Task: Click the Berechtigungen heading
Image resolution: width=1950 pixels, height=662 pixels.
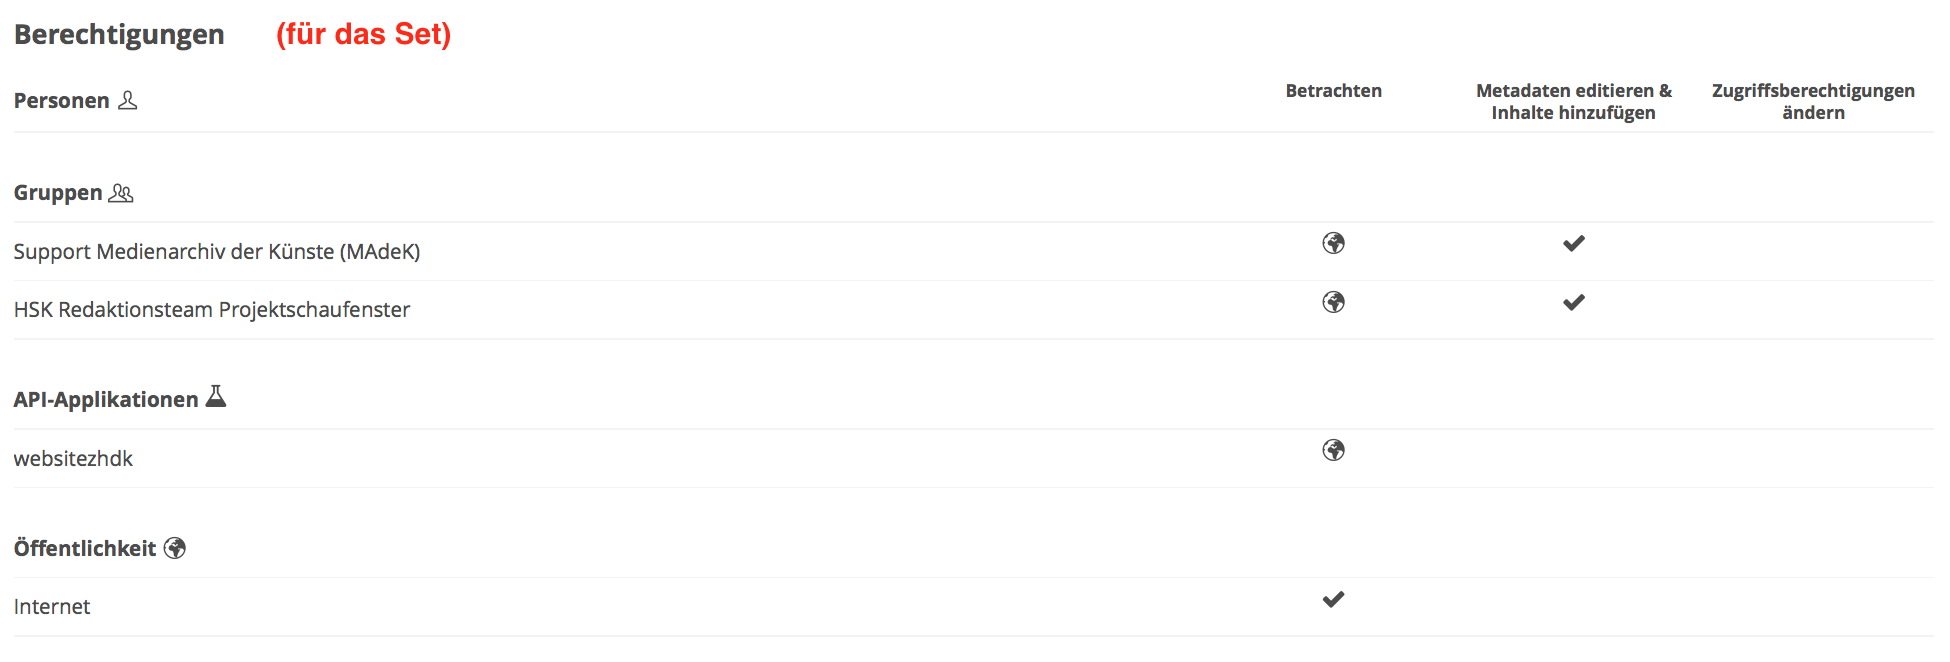Action: (x=119, y=35)
